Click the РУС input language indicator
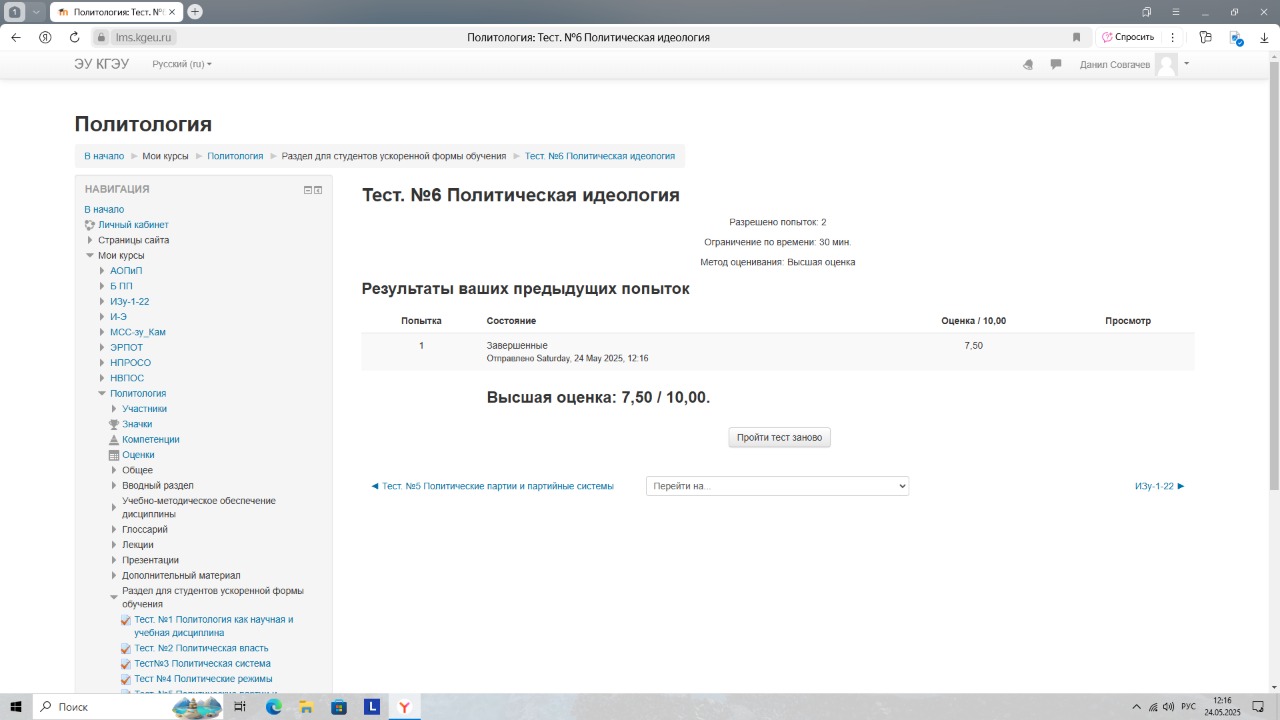1280x720 pixels. pos(1189,707)
